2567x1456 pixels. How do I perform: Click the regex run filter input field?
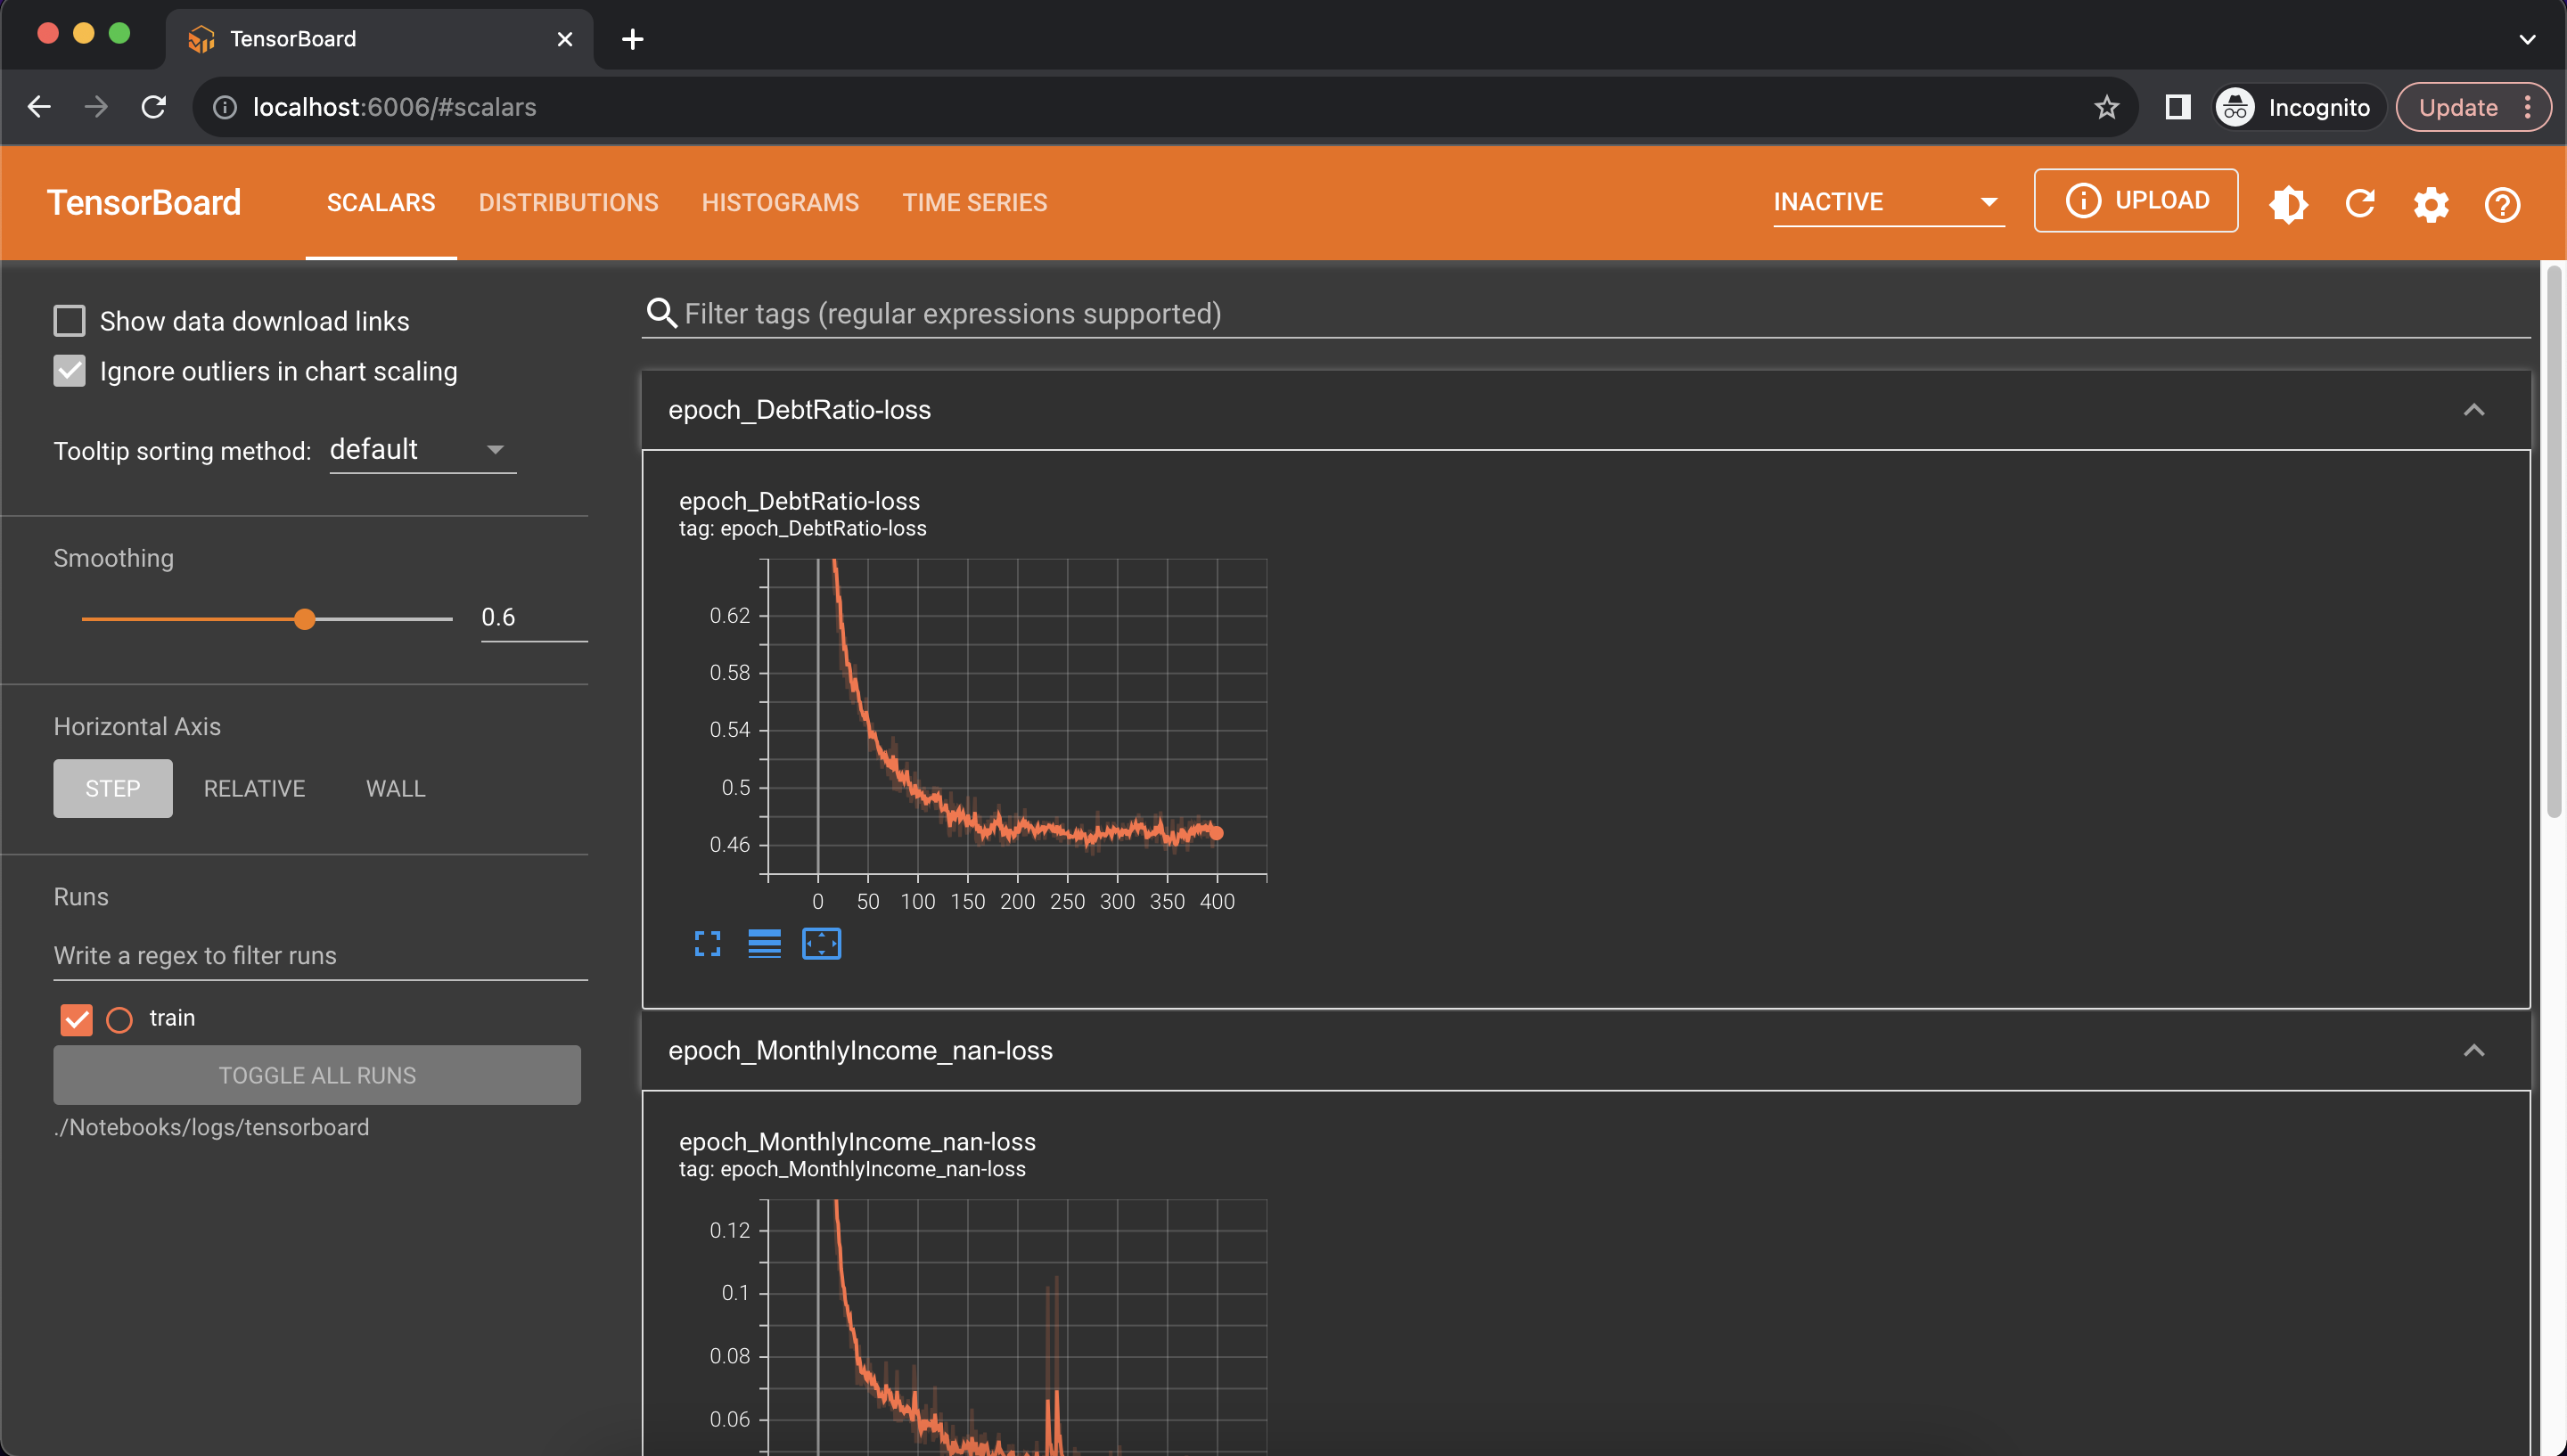[x=318, y=955]
